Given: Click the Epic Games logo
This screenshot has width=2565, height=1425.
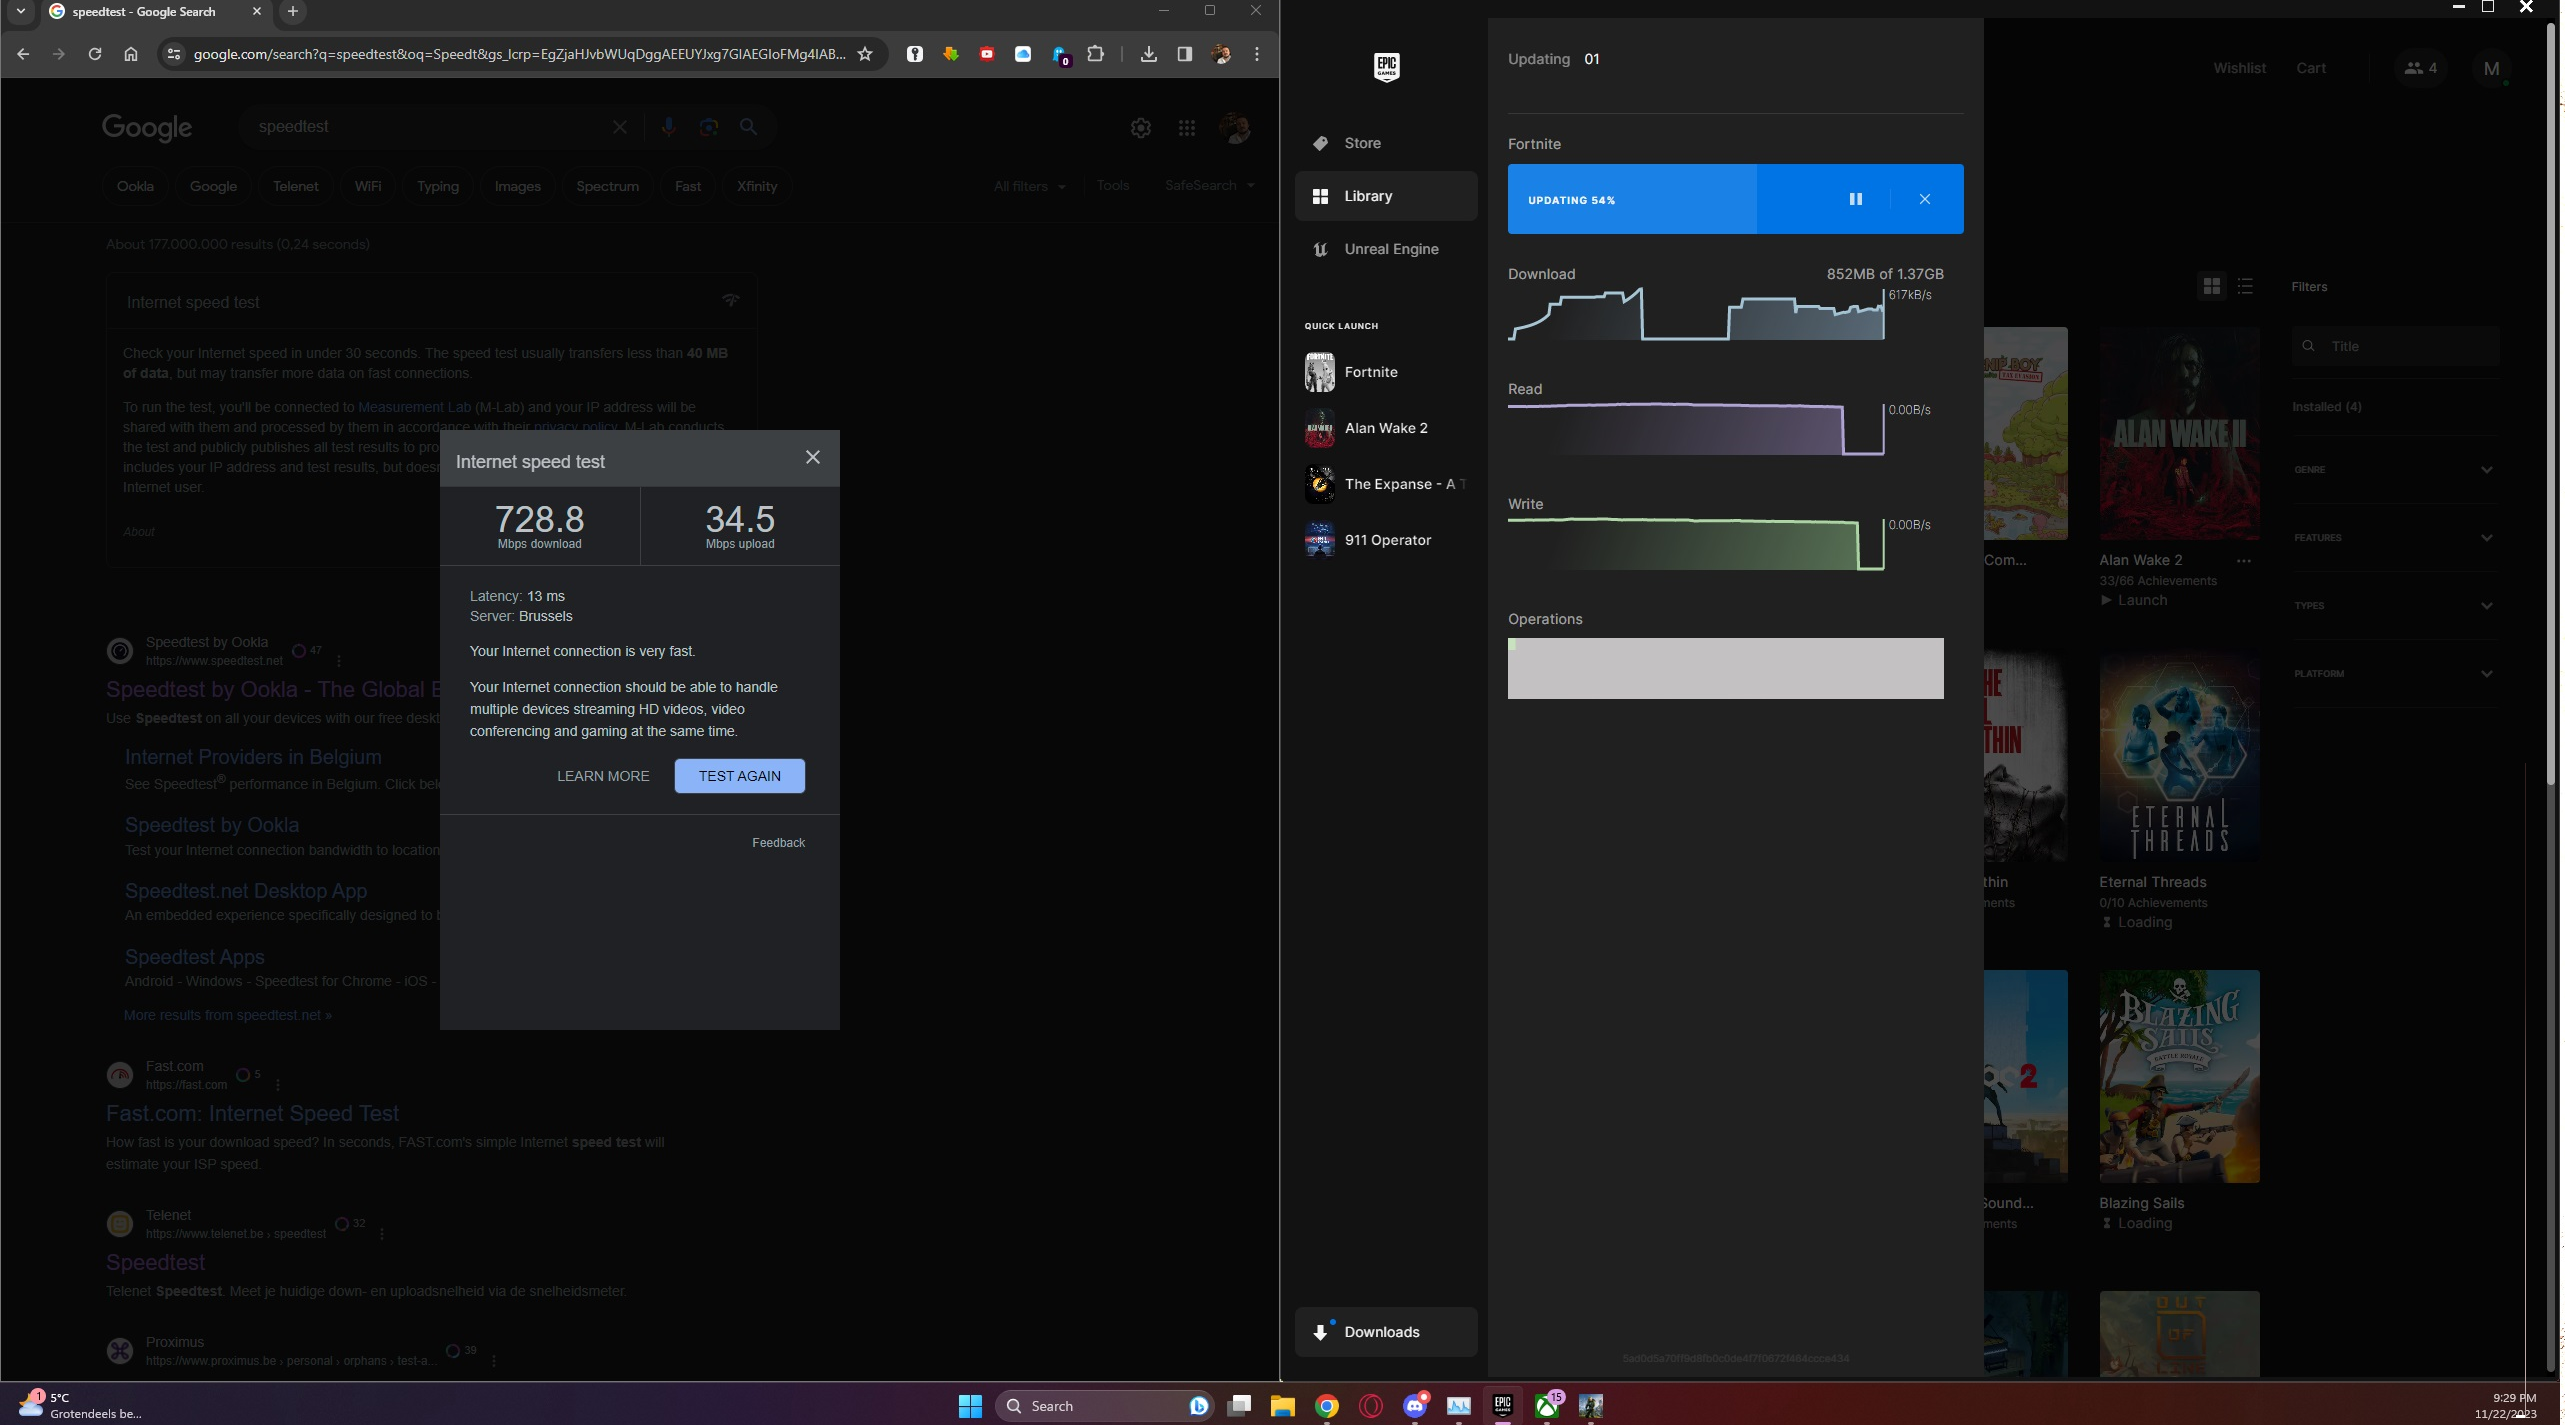Looking at the screenshot, I should pos(1386,67).
